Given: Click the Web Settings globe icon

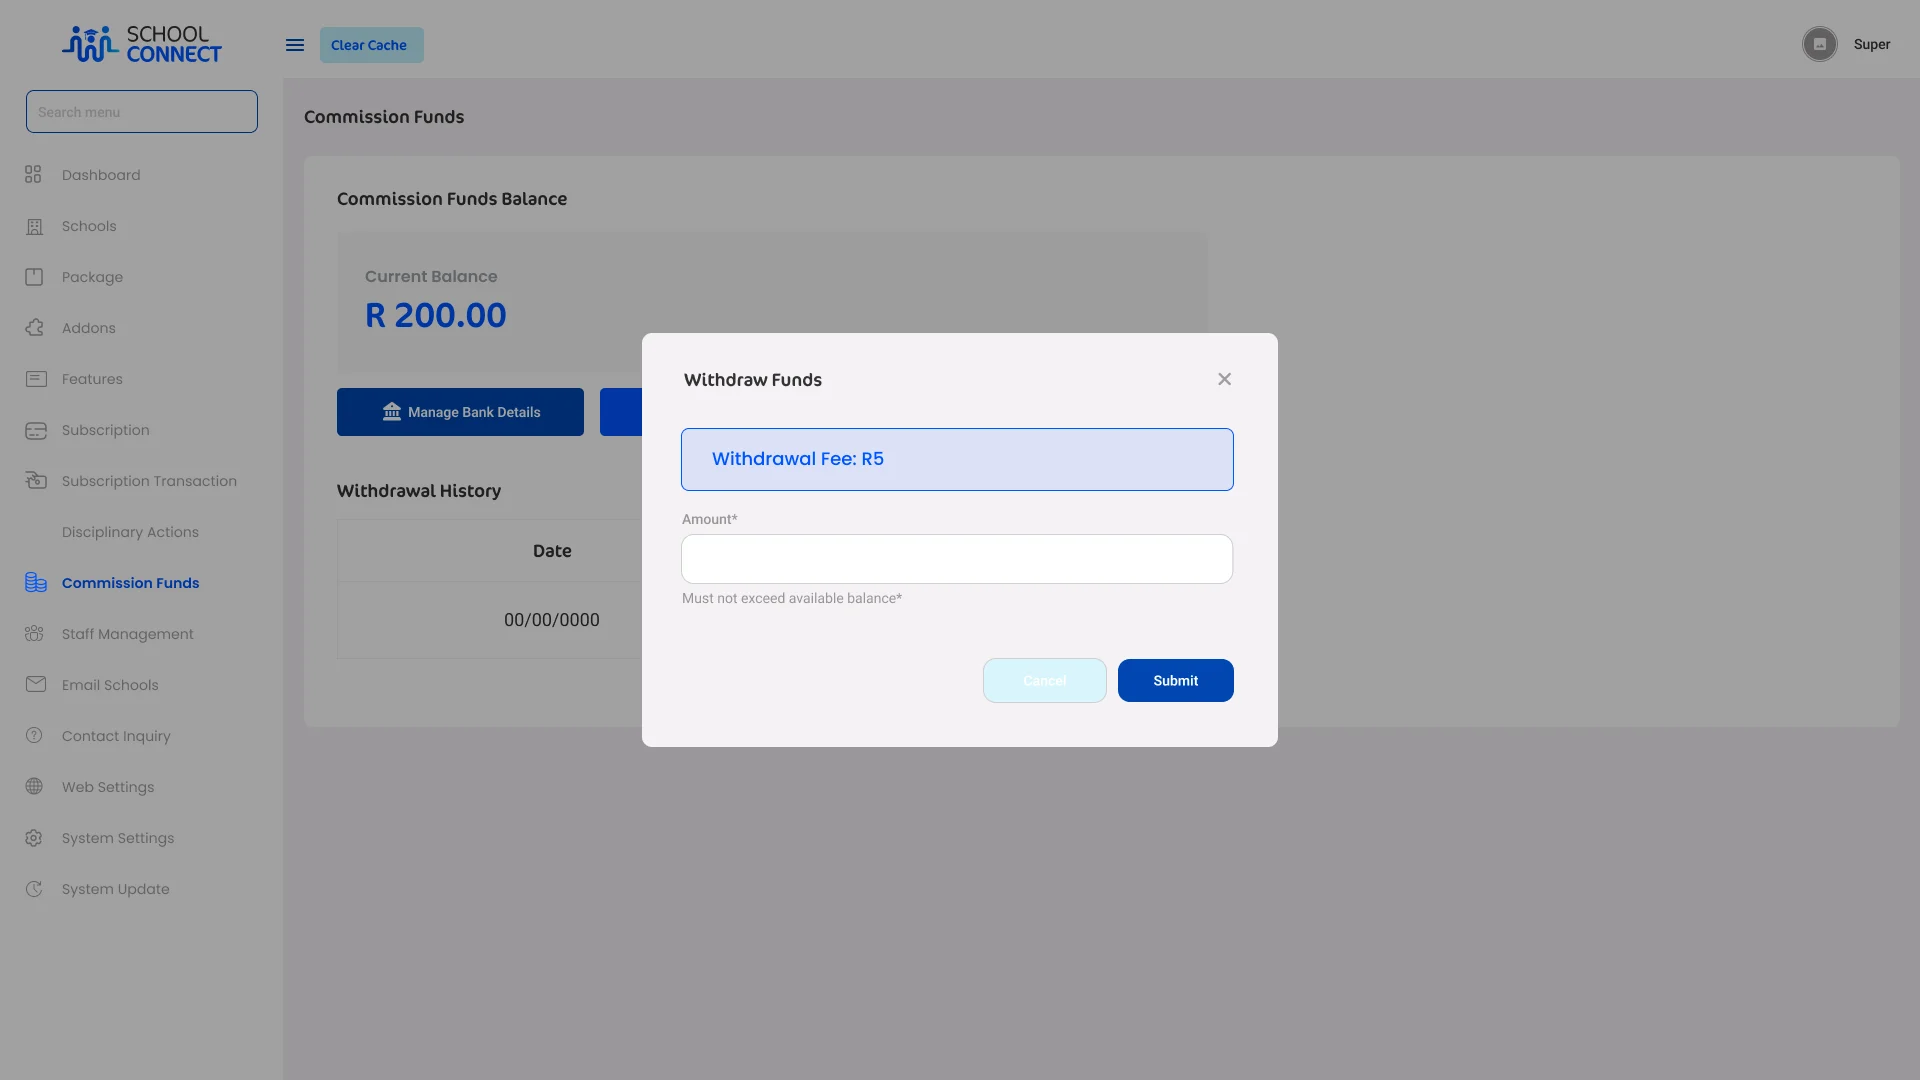Looking at the screenshot, I should coord(34,787).
